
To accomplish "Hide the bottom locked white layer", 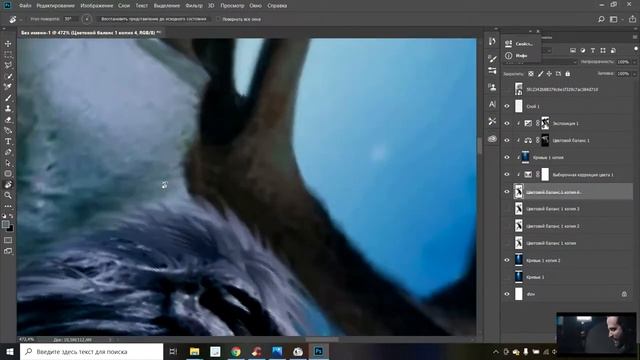I will (x=507, y=294).
